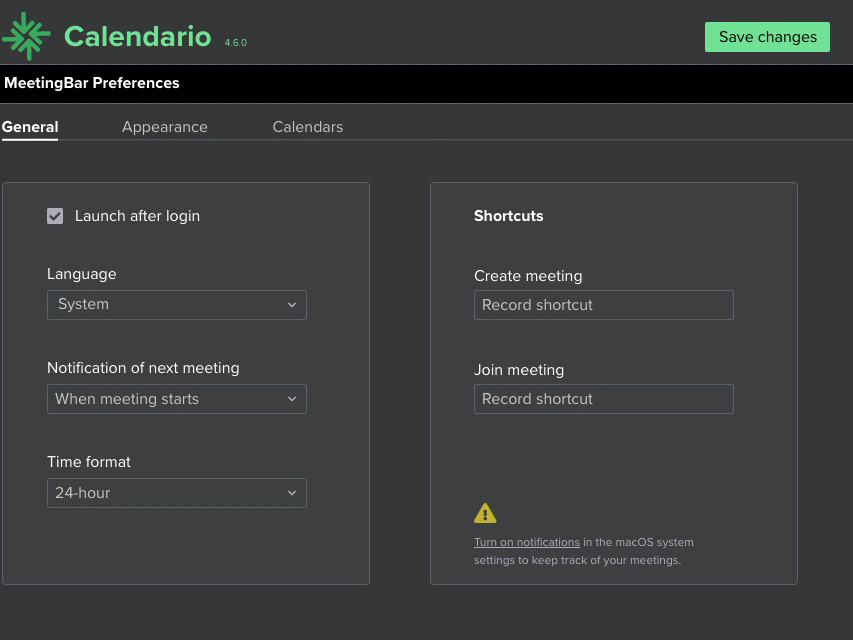The width and height of the screenshot is (853, 640).
Task: Click the yellow warning triangle icon
Action: (x=485, y=513)
